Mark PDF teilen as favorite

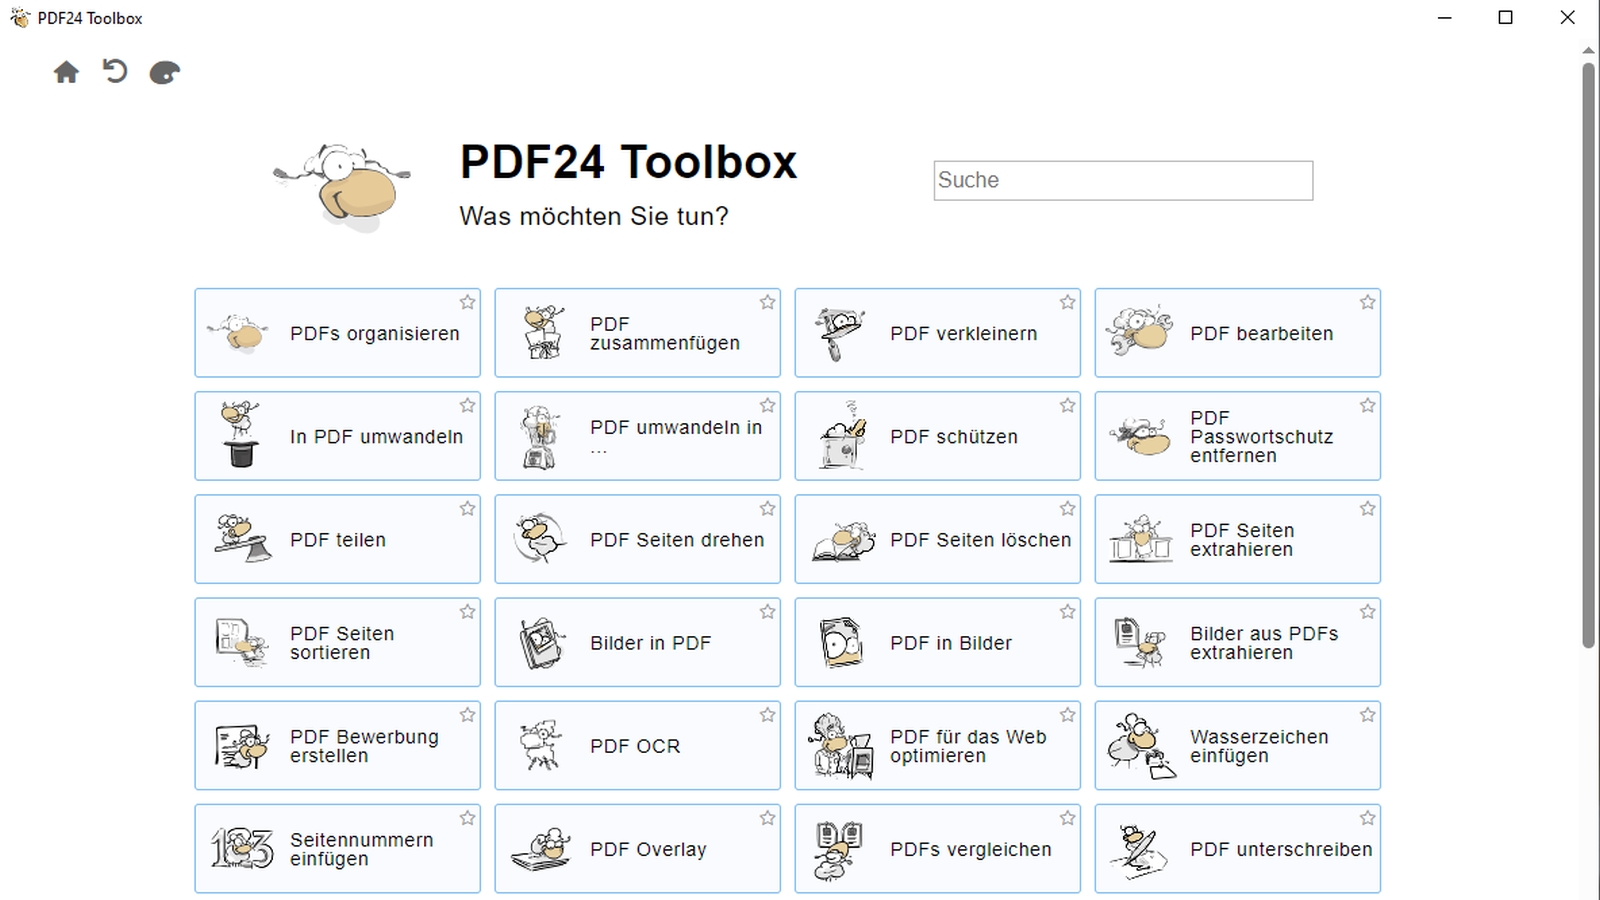[467, 508]
